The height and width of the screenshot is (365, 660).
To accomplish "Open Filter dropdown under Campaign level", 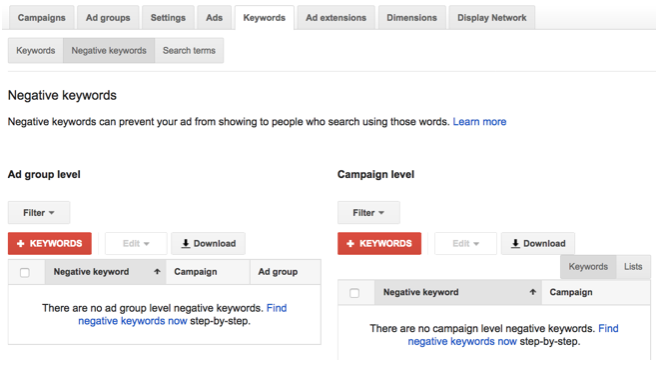I will coord(368,213).
